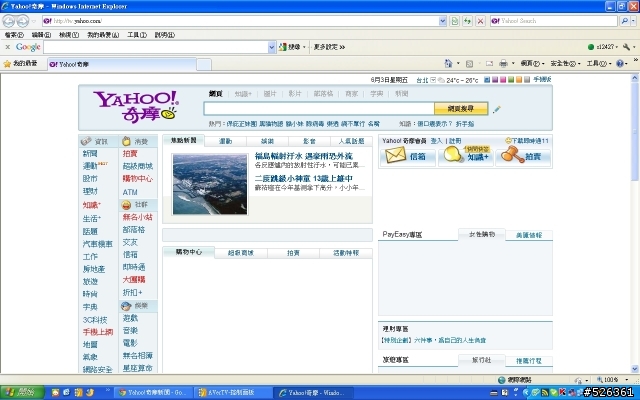This screenshot has height=400, width=640.
Task: Click the Yahoo Search magnifier button
Action: [x=624, y=21]
